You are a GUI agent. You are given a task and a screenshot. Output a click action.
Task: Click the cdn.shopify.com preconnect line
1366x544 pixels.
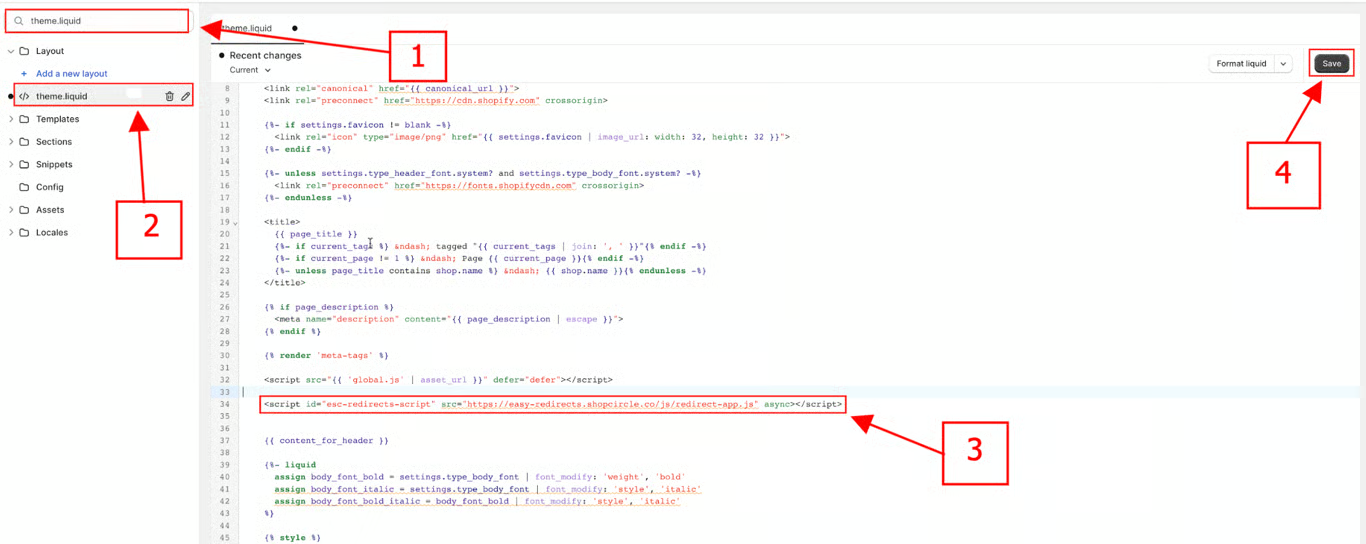[x=436, y=100]
